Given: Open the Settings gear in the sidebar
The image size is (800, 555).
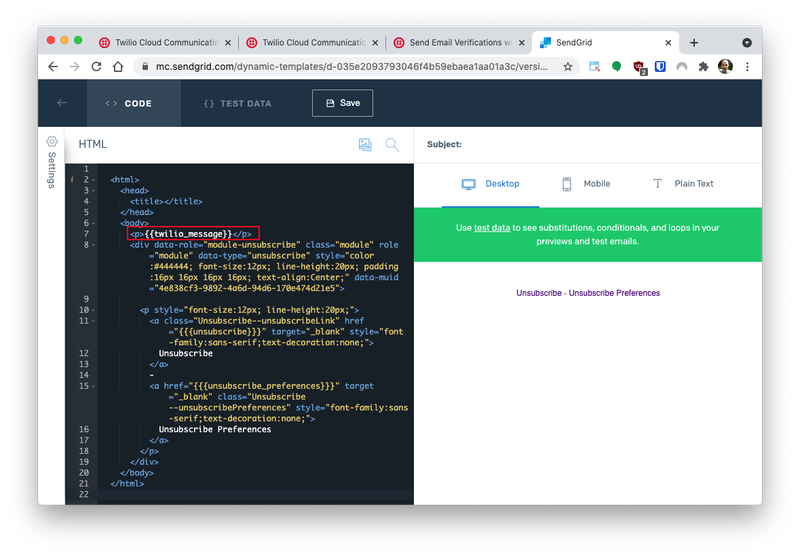Looking at the screenshot, I should (x=52, y=141).
